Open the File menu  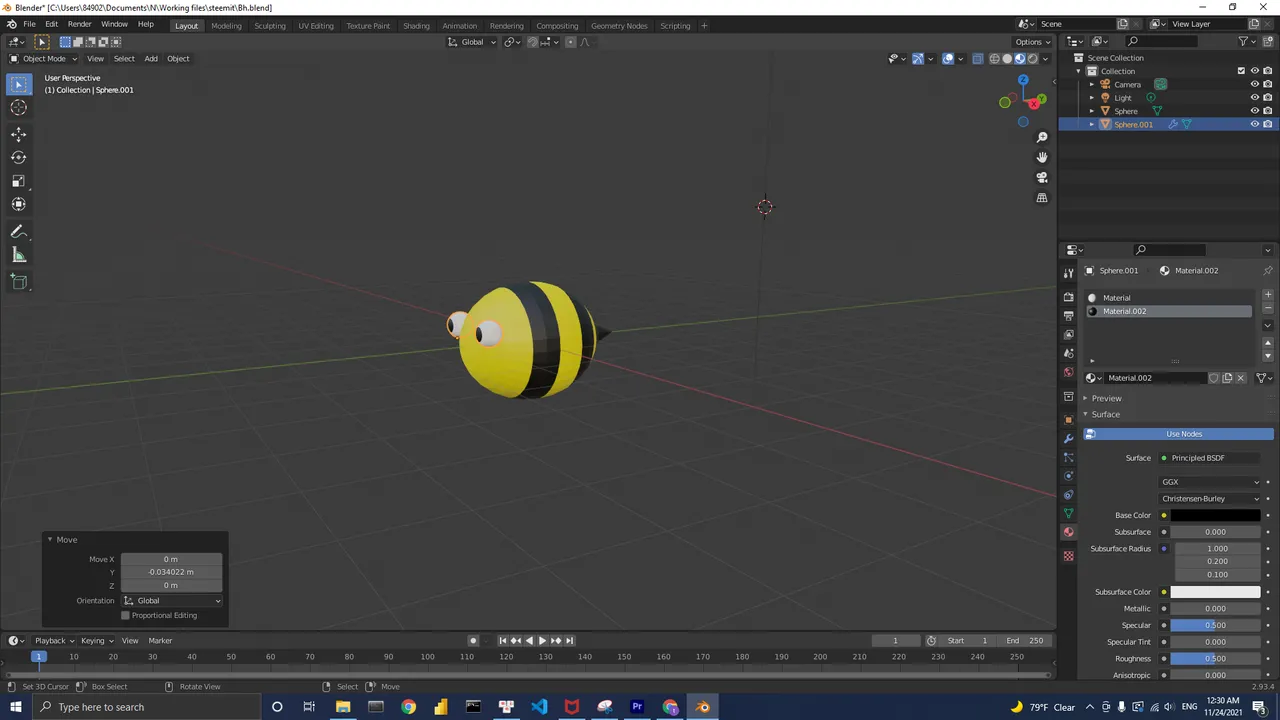point(29,24)
